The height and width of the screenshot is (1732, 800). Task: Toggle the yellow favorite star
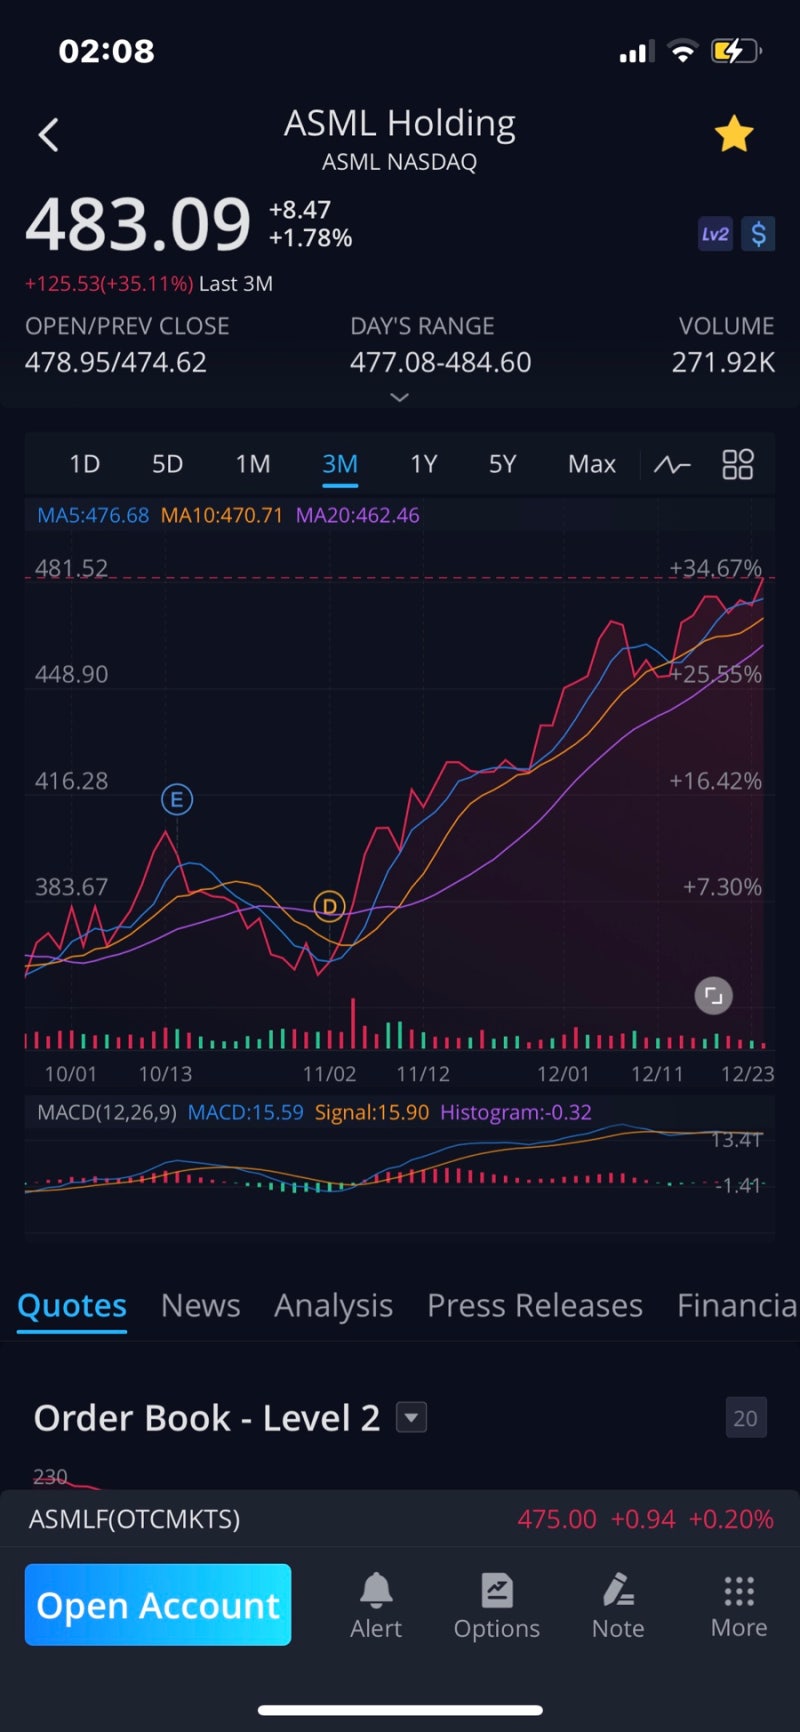coord(733,134)
